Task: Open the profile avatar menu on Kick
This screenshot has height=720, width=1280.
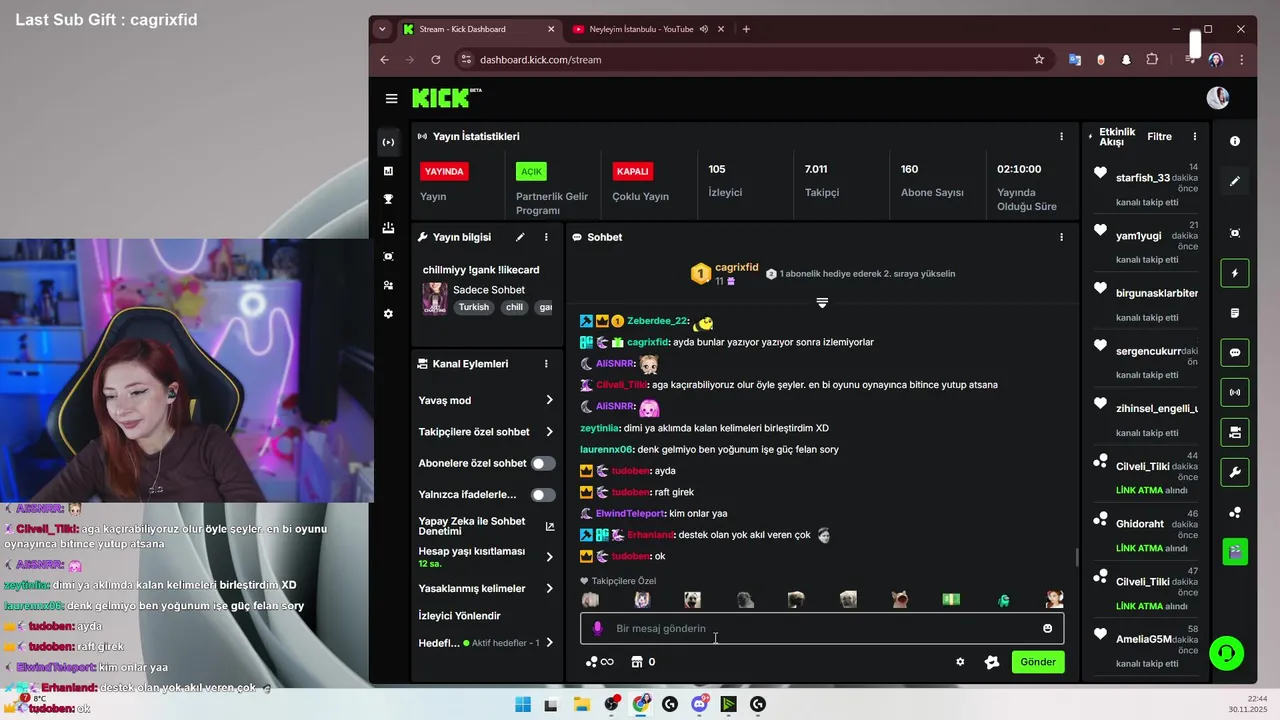Action: 1217,97
